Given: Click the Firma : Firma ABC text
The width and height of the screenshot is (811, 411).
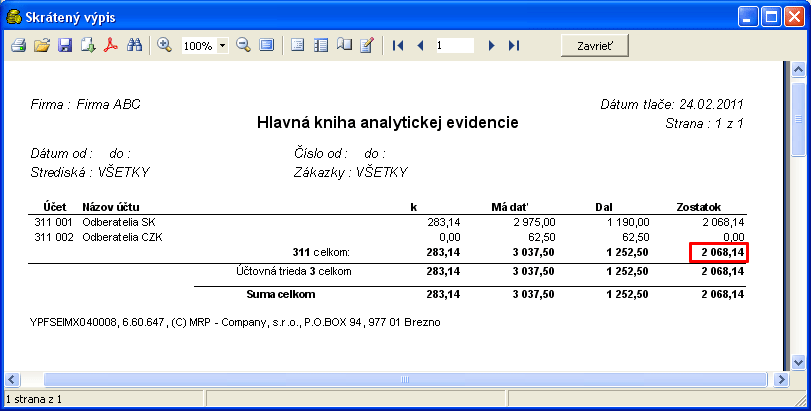Looking at the screenshot, I should (x=85, y=104).
